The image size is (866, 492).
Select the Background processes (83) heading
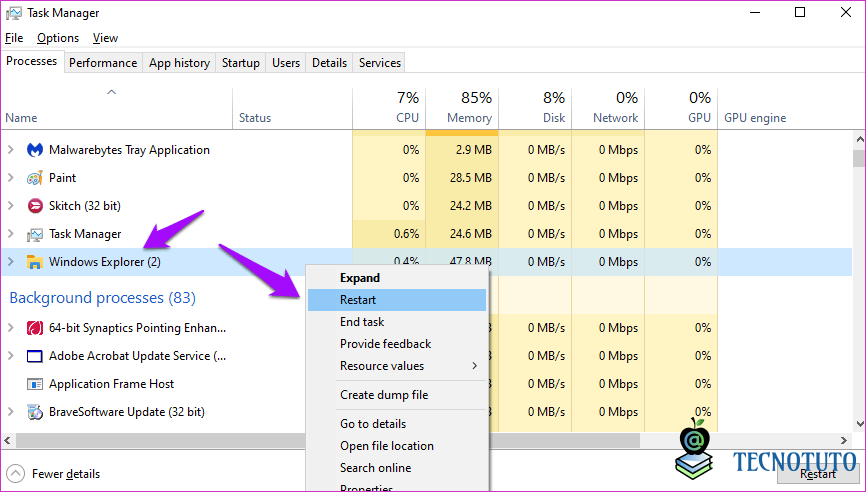(x=103, y=298)
